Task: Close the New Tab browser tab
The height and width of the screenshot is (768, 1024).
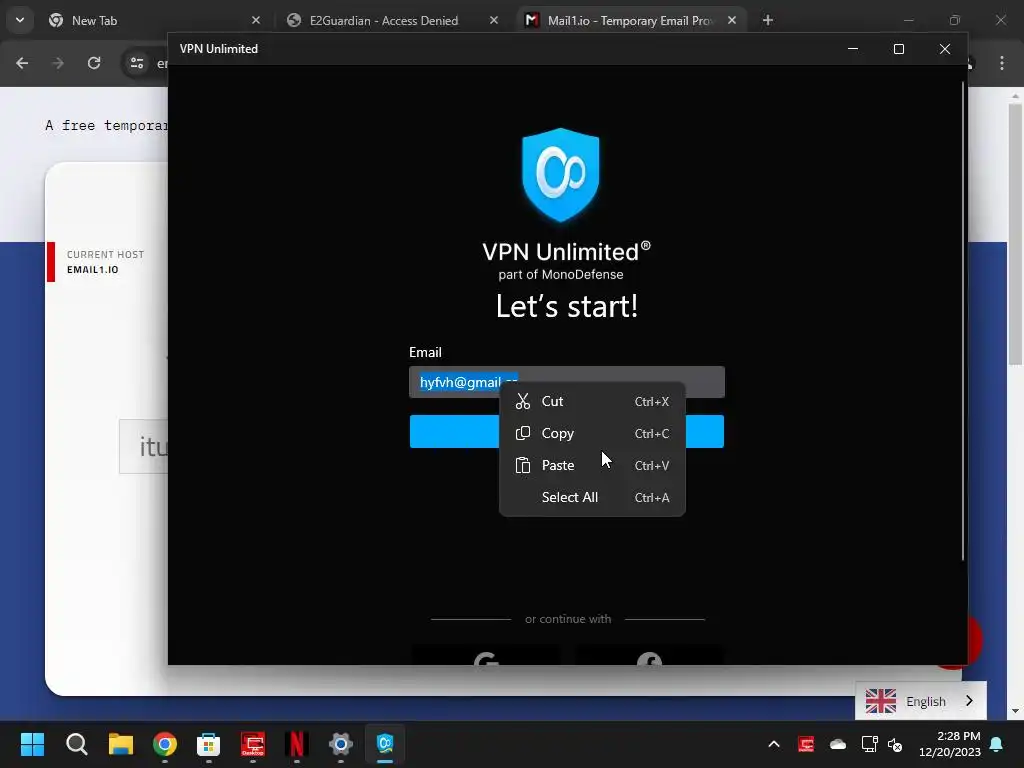Action: coord(256,20)
